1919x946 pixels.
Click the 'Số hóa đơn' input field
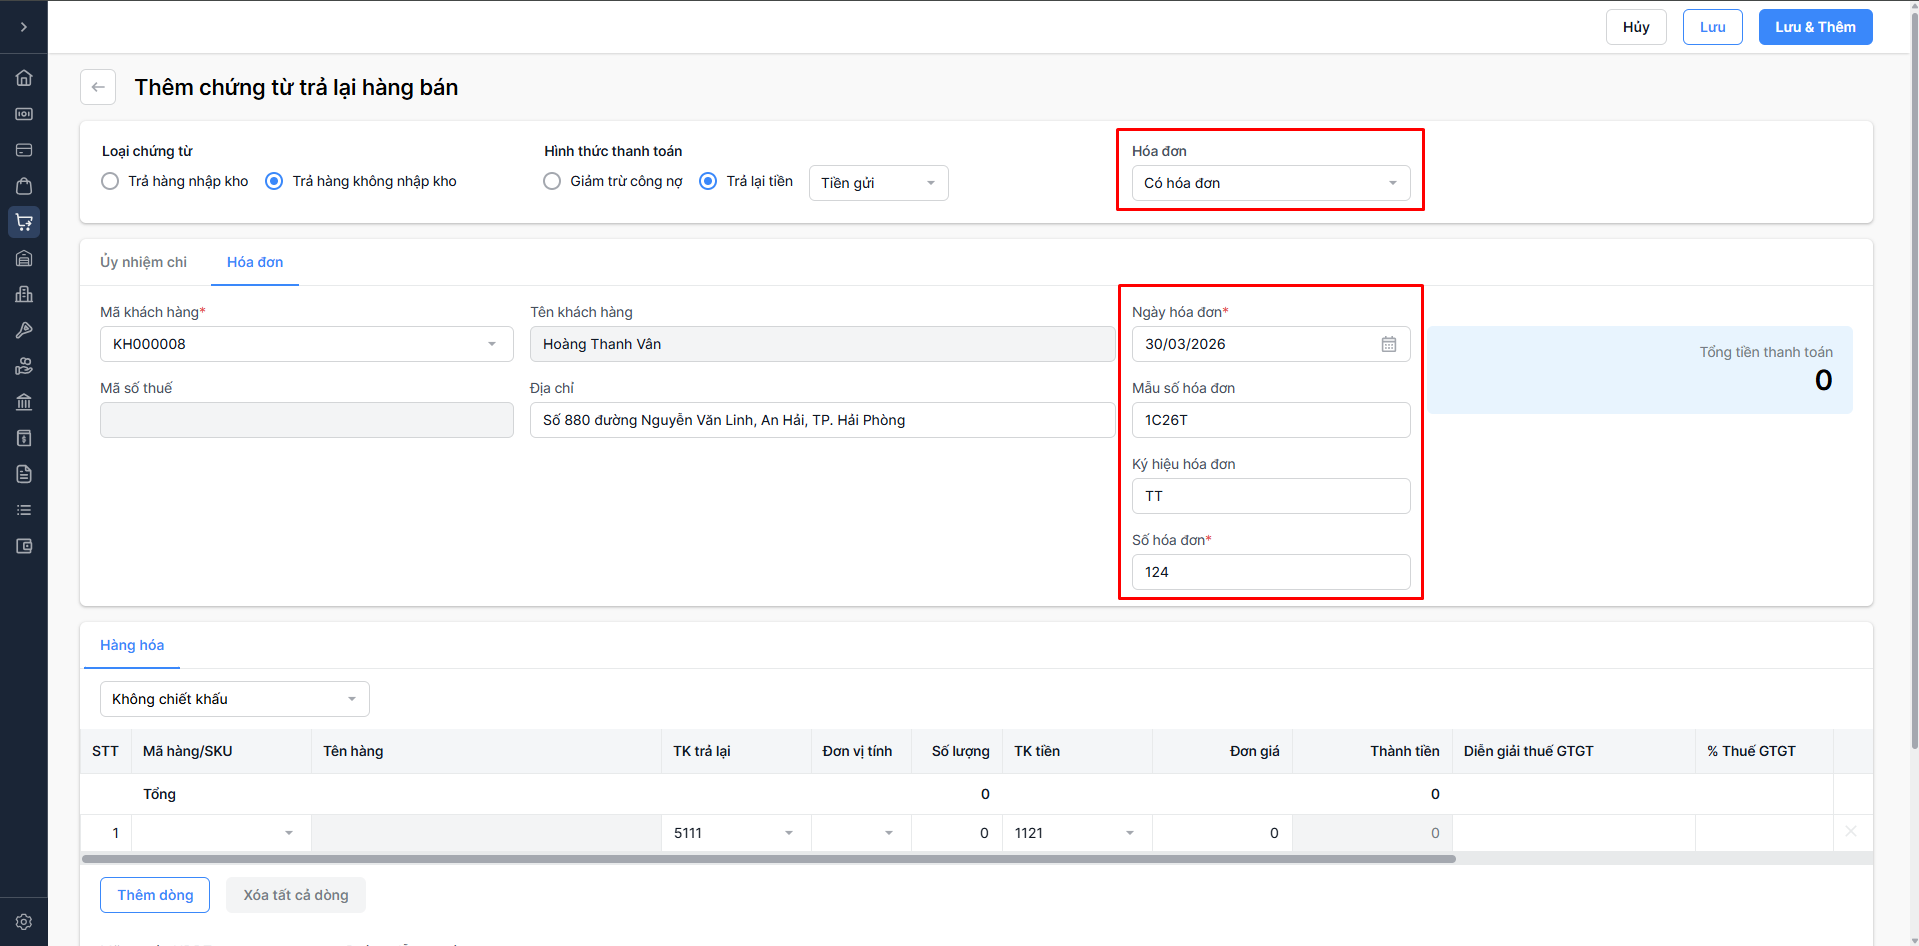click(1270, 572)
